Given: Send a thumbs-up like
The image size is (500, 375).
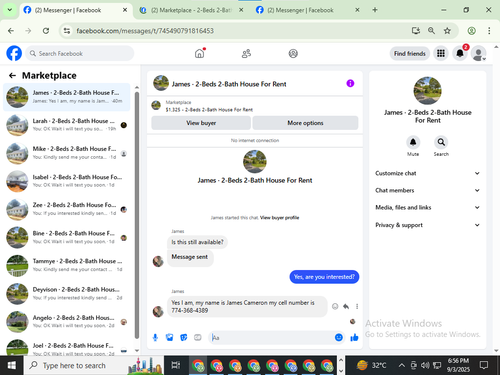Looking at the screenshot, I should click(x=354, y=338).
